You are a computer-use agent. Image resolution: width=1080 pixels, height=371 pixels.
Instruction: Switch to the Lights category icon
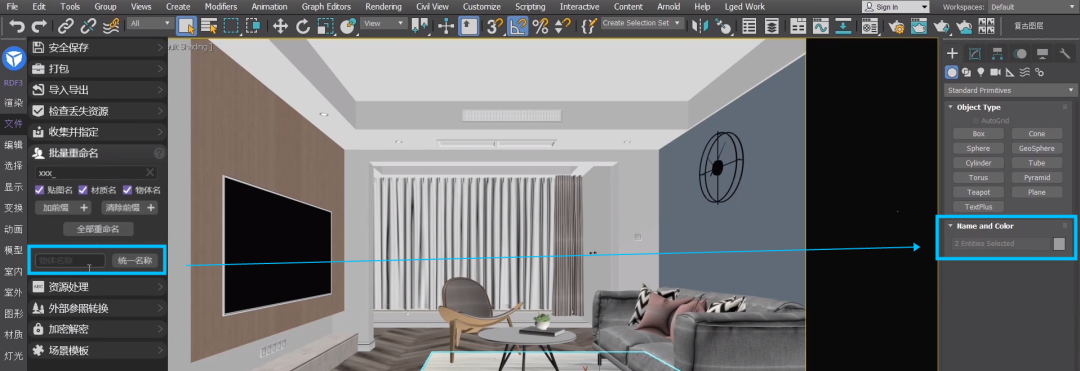980,72
